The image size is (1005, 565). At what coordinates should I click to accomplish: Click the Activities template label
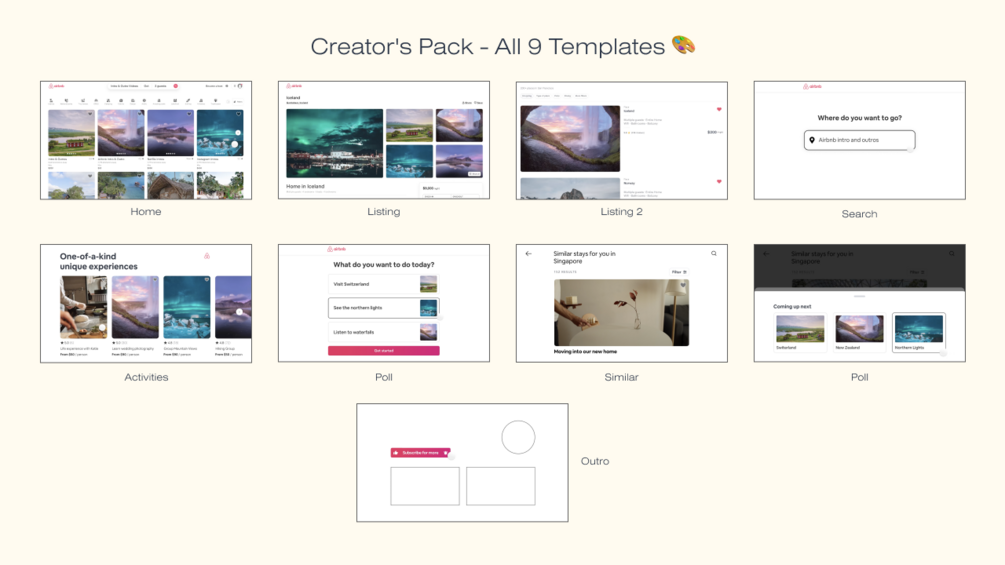click(146, 377)
